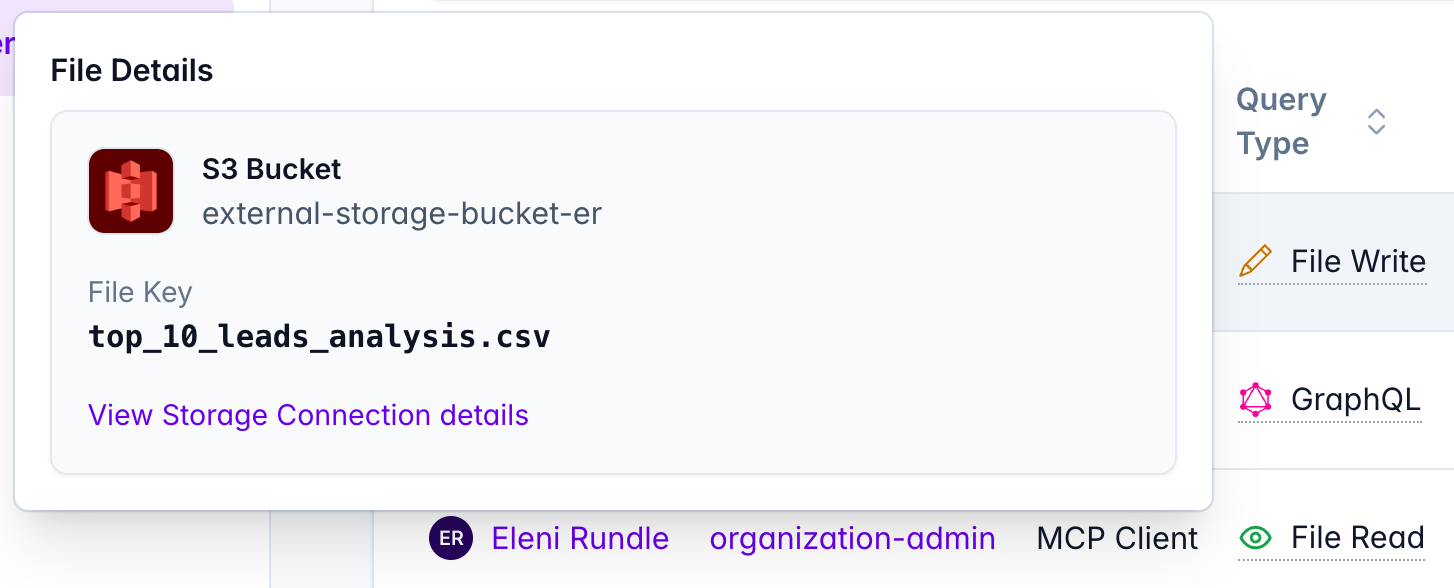
Task: Sort by the Query Type column arrows
Action: point(1376,122)
